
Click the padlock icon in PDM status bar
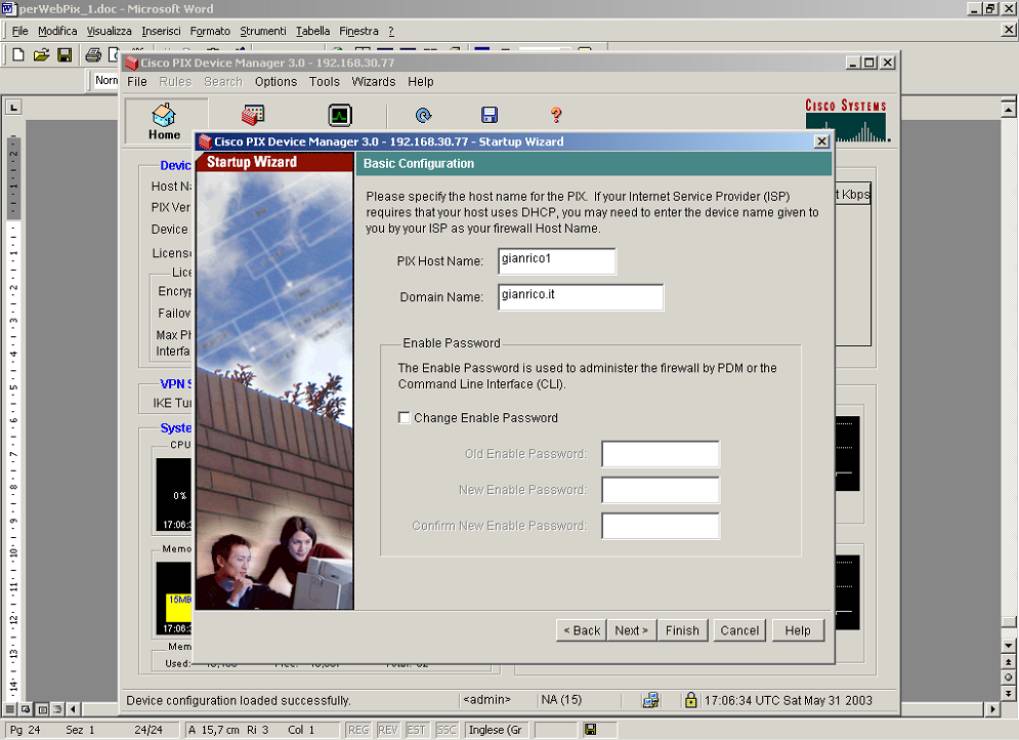pos(690,700)
